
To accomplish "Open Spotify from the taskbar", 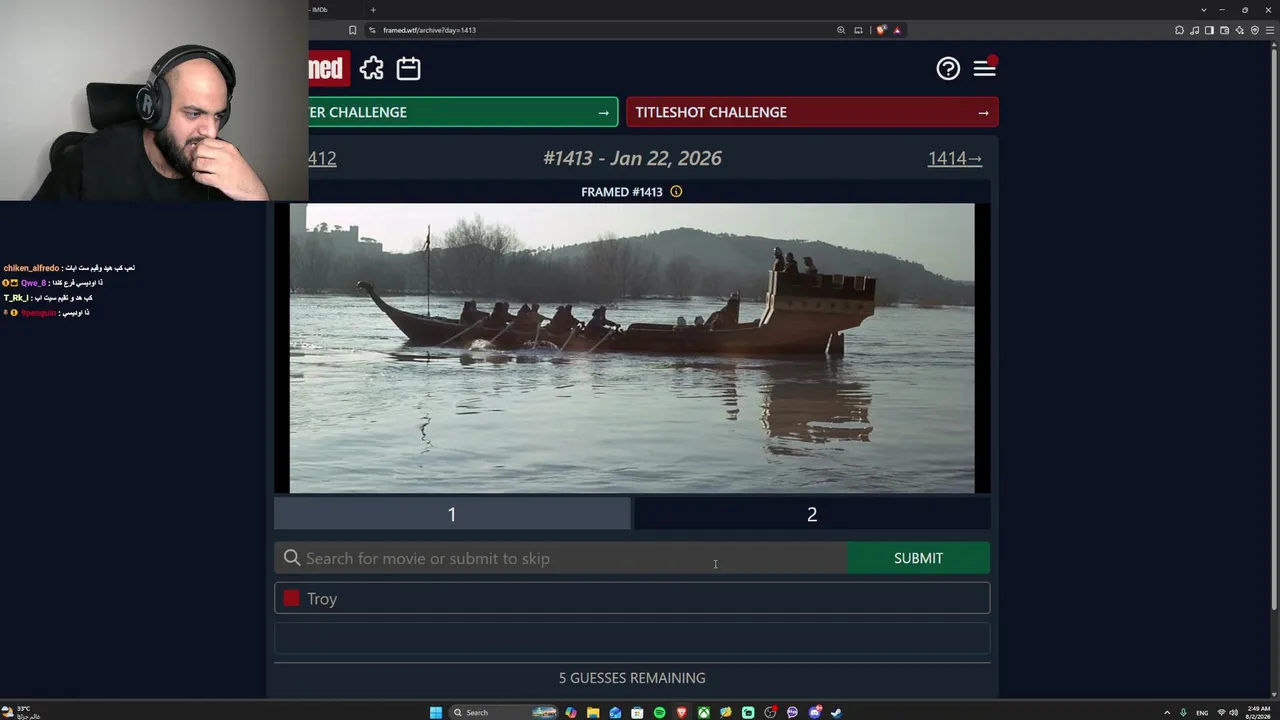I will 659,712.
